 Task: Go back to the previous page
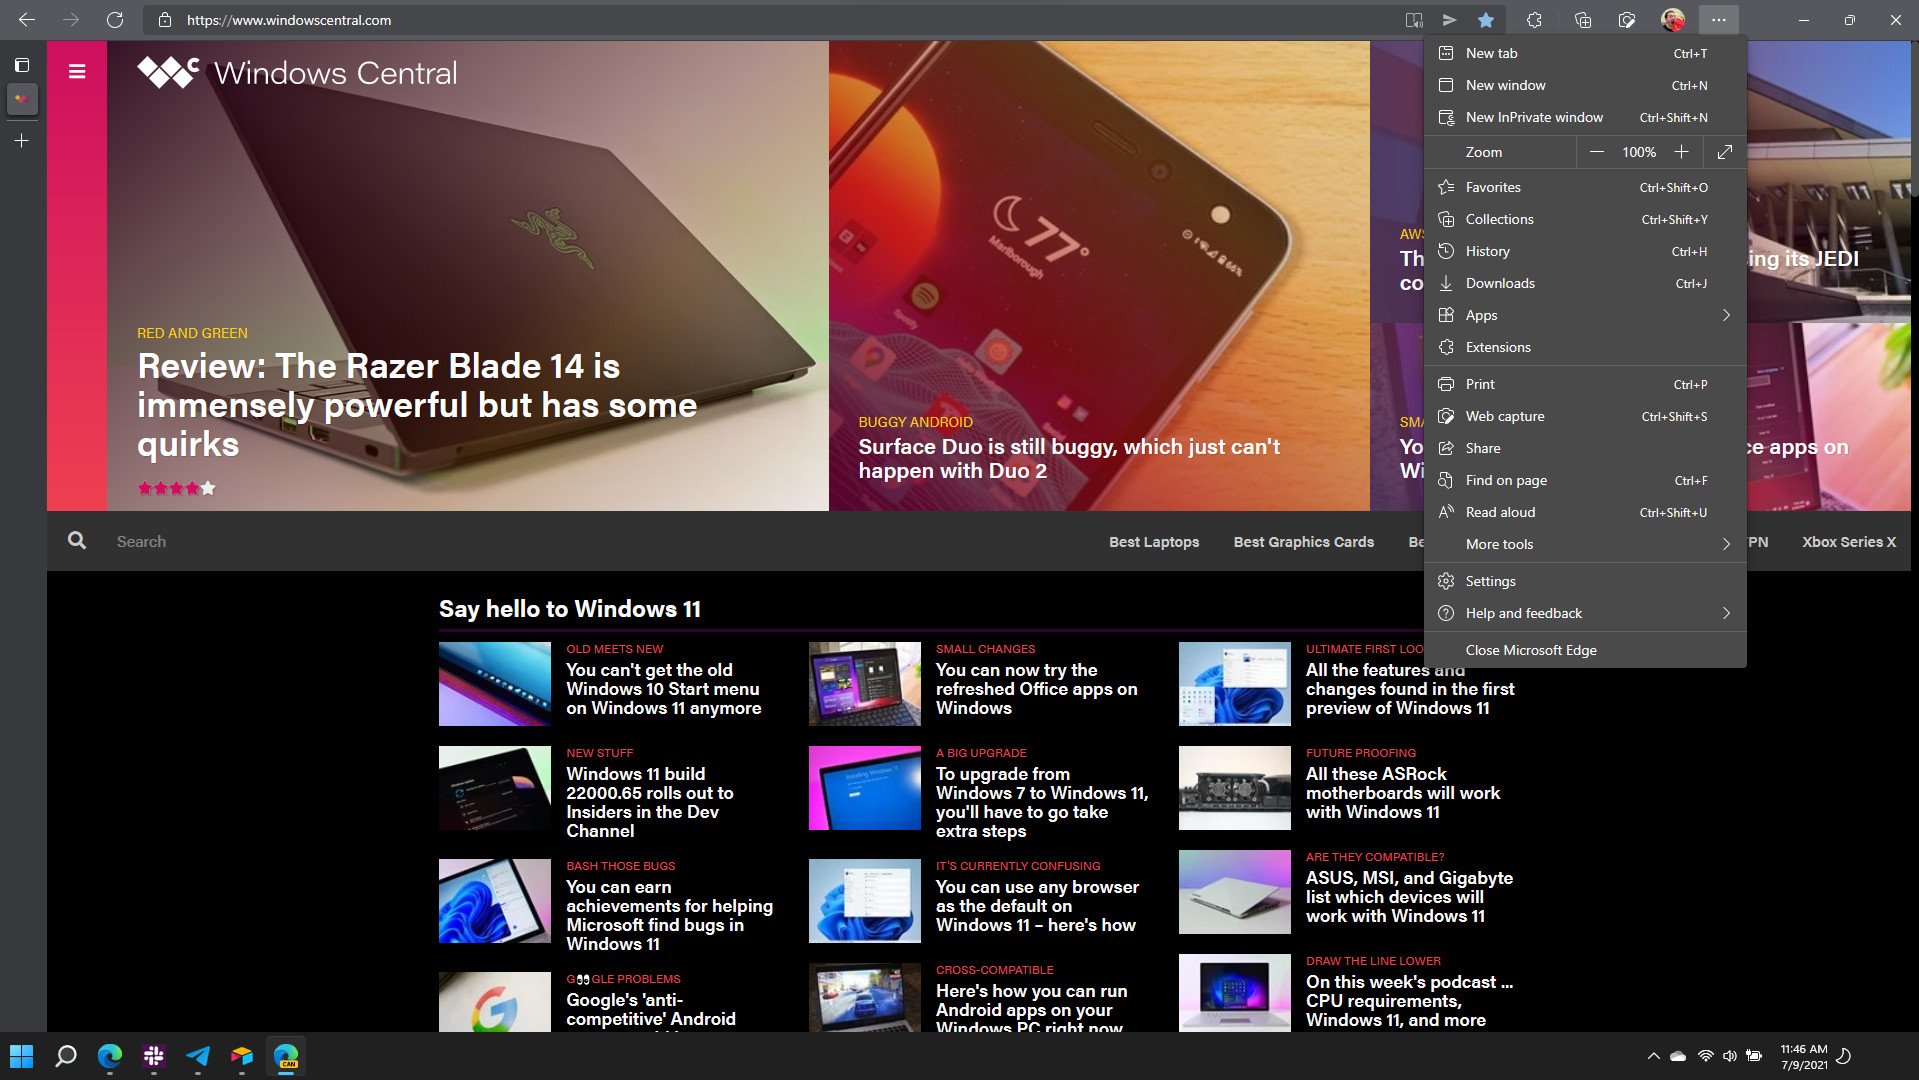pyautogui.click(x=27, y=20)
